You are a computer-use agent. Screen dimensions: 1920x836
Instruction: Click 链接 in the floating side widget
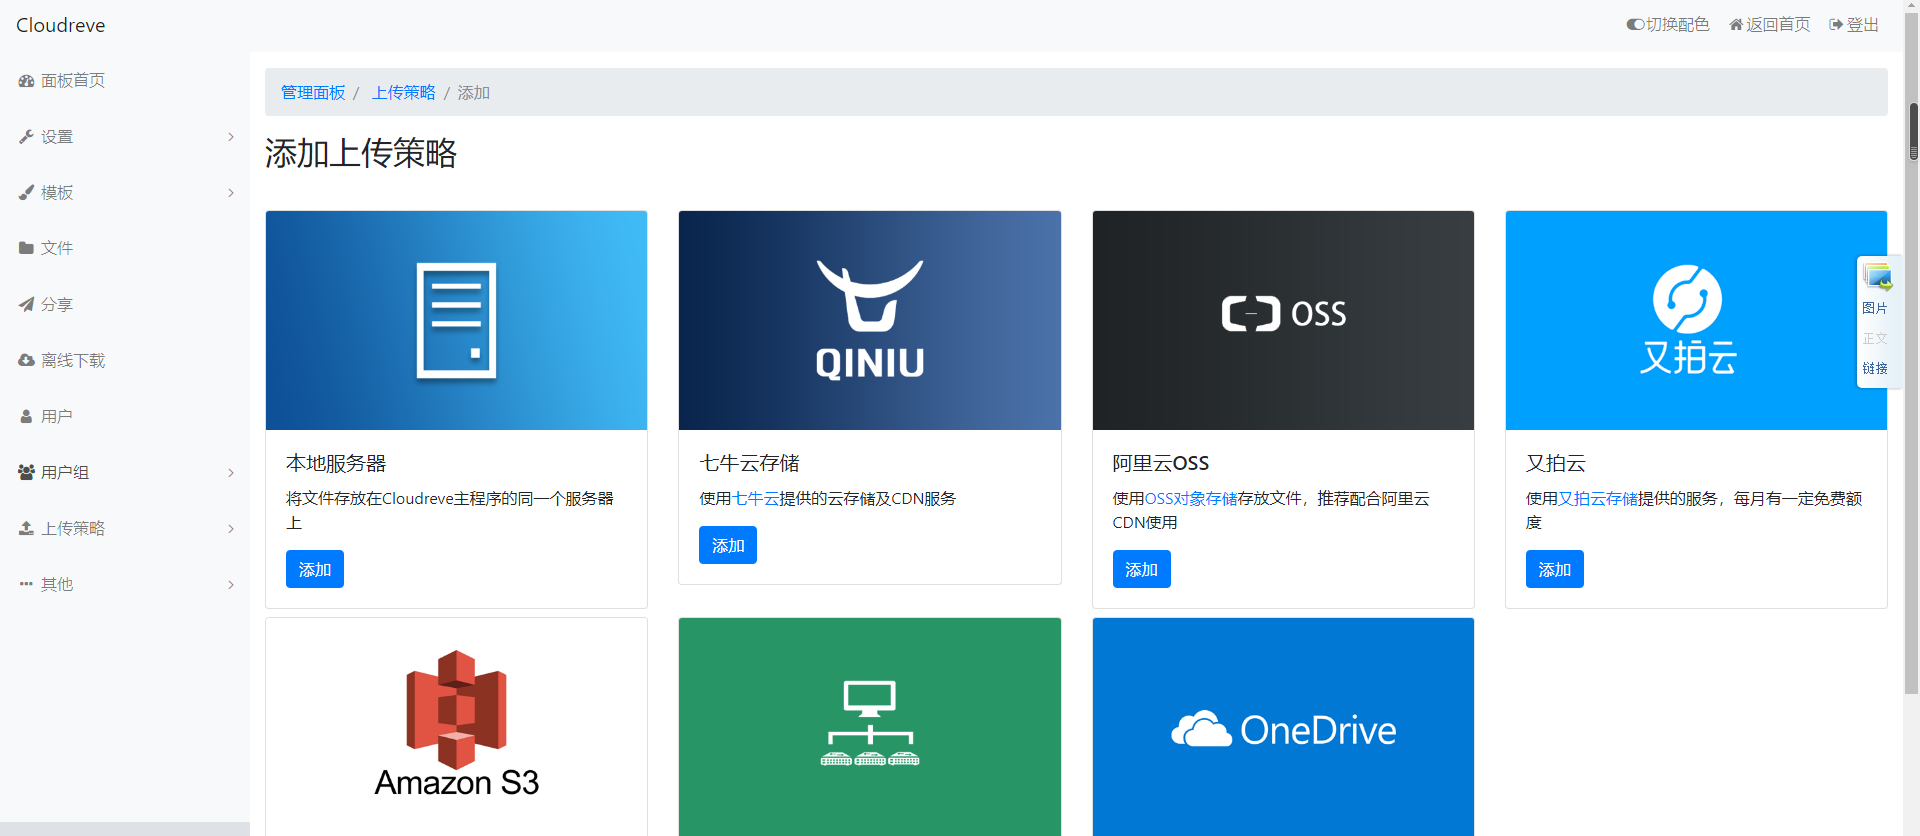(x=1875, y=369)
